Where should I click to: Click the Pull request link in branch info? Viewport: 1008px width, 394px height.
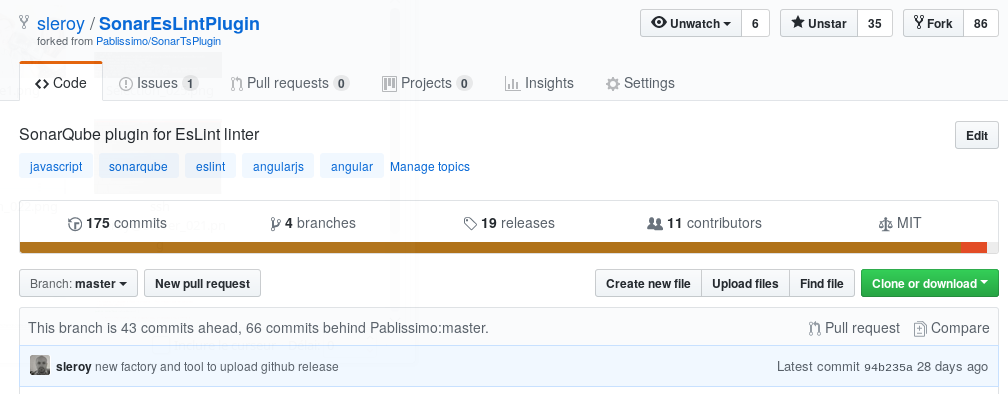pyautogui.click(x=854, y=328)
